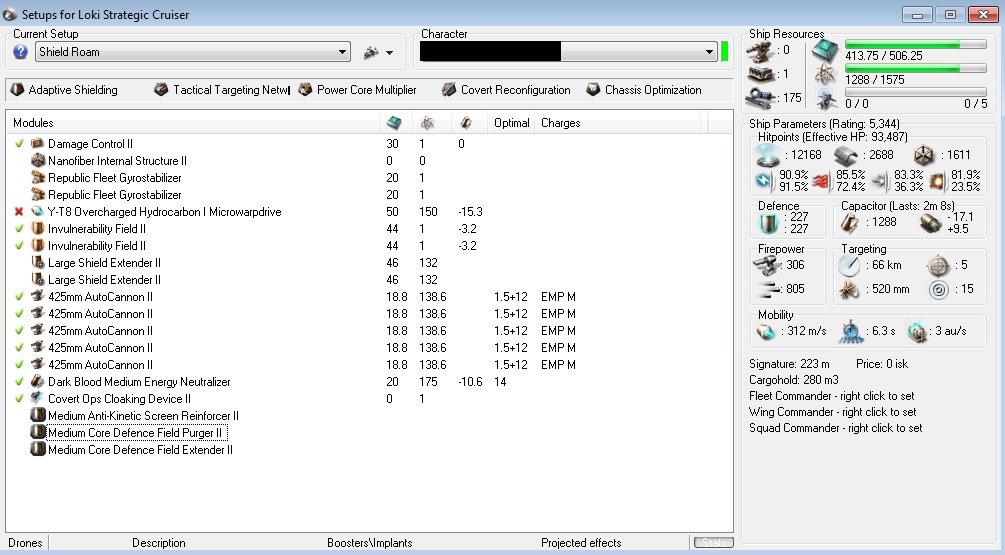
Task: Toggle the Damage Control II active checkmark
Action: (19, 144)
